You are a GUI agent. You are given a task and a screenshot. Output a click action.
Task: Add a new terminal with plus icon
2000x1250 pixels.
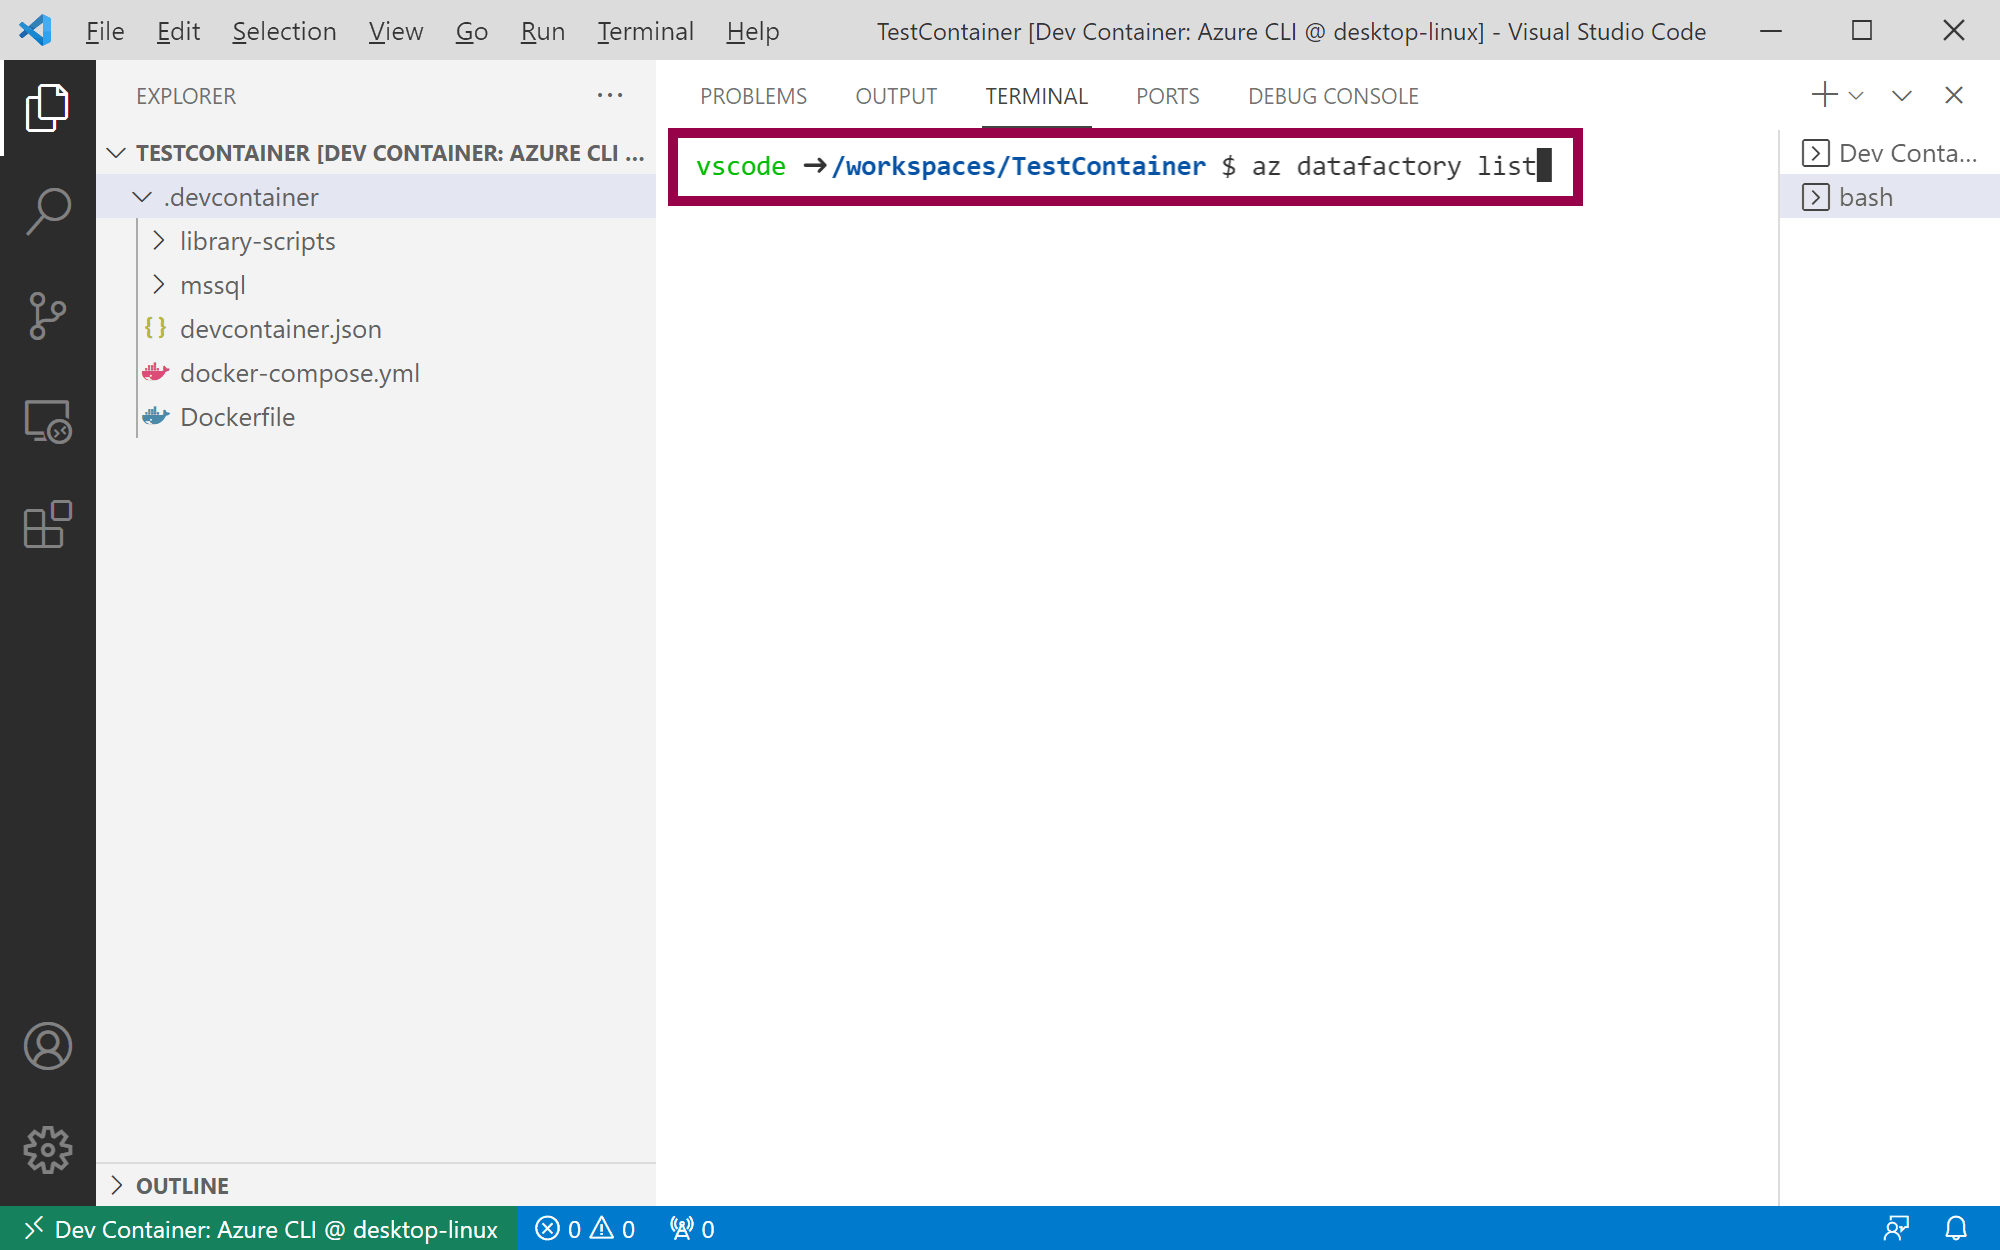pyautogui.click(x=1824, y=95)
